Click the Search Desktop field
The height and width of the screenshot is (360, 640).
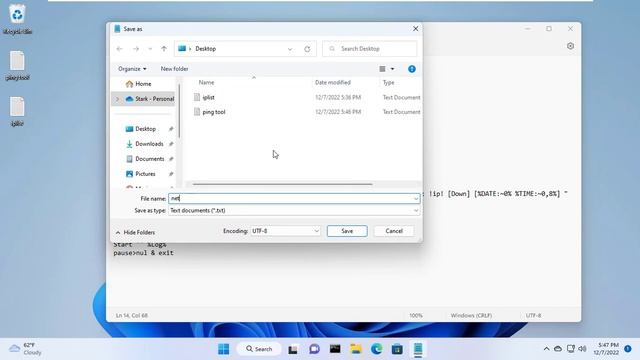coord(369,49)
